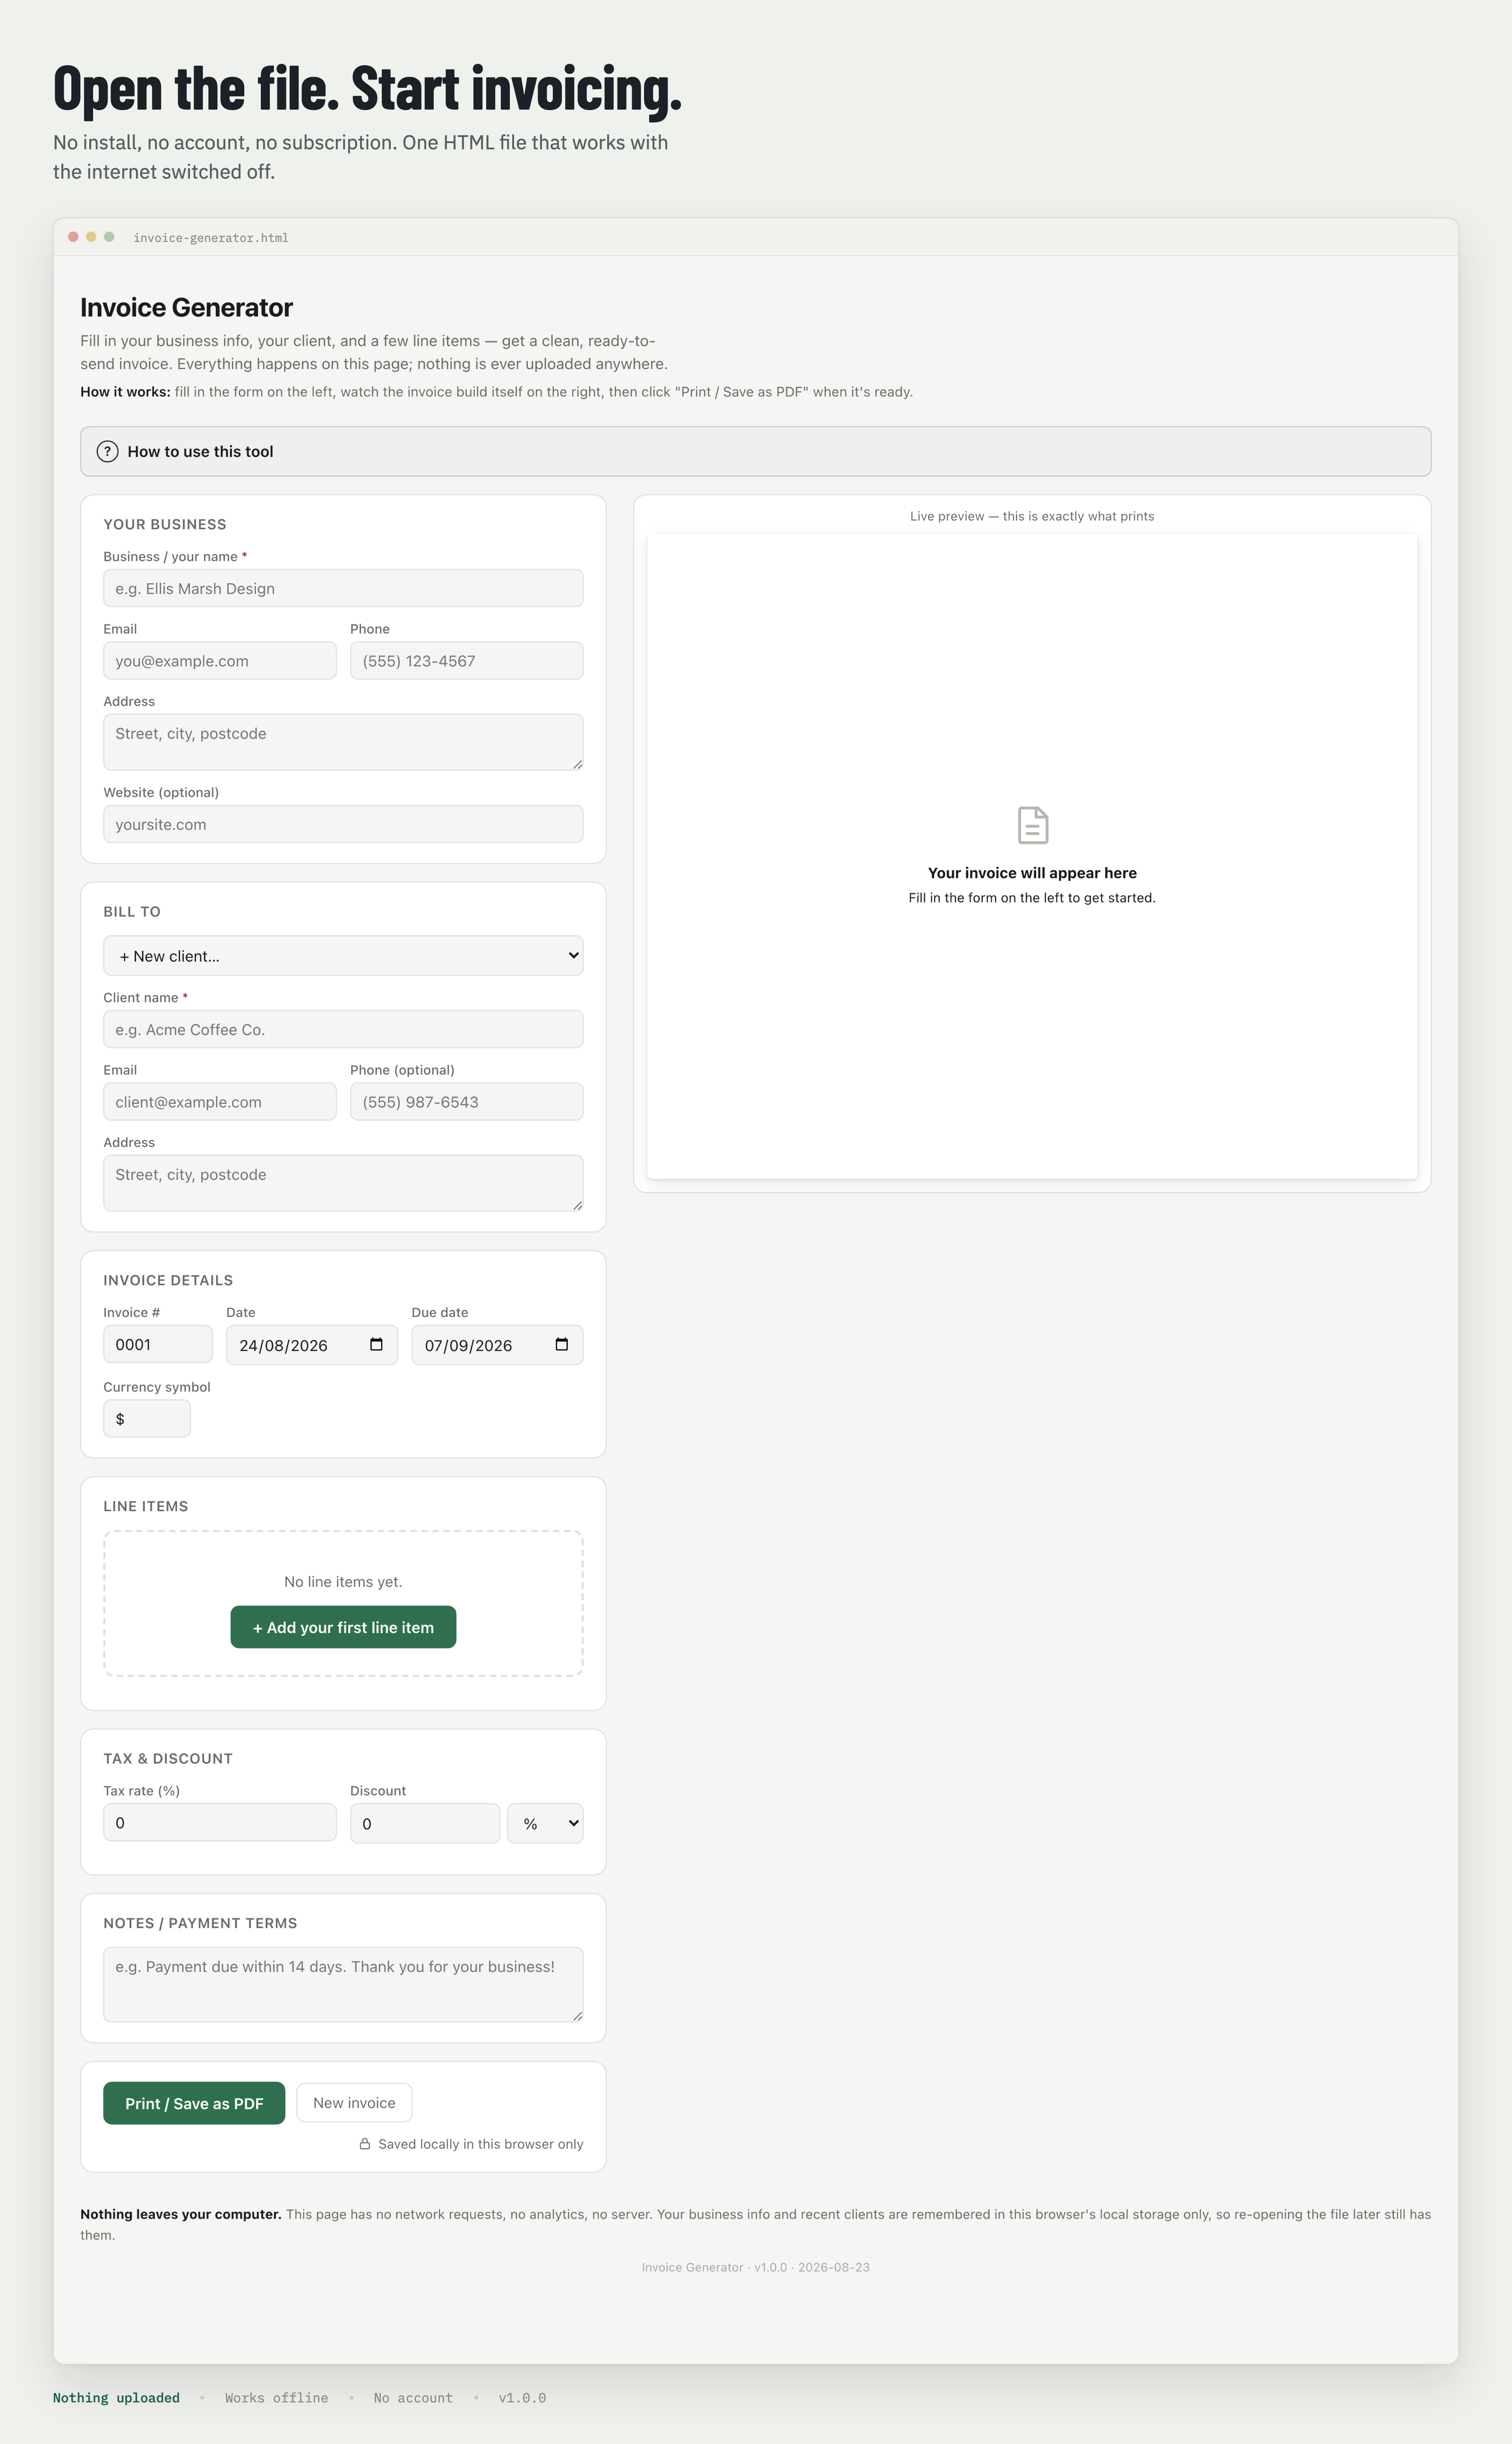Viewport: 1512px width, 2444px height.
Task: Open the discount type % dropdown
Action: pos(545,1823)
